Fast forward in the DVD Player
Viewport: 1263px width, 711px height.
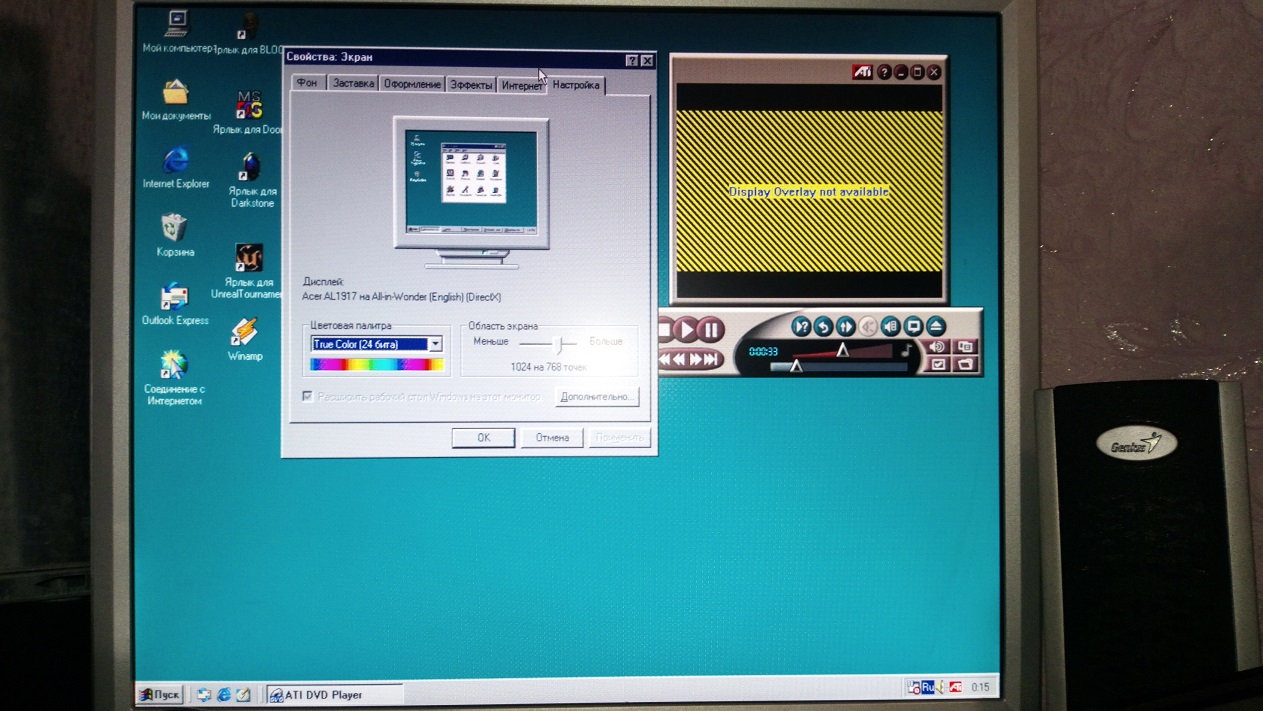tap(695, 359)
